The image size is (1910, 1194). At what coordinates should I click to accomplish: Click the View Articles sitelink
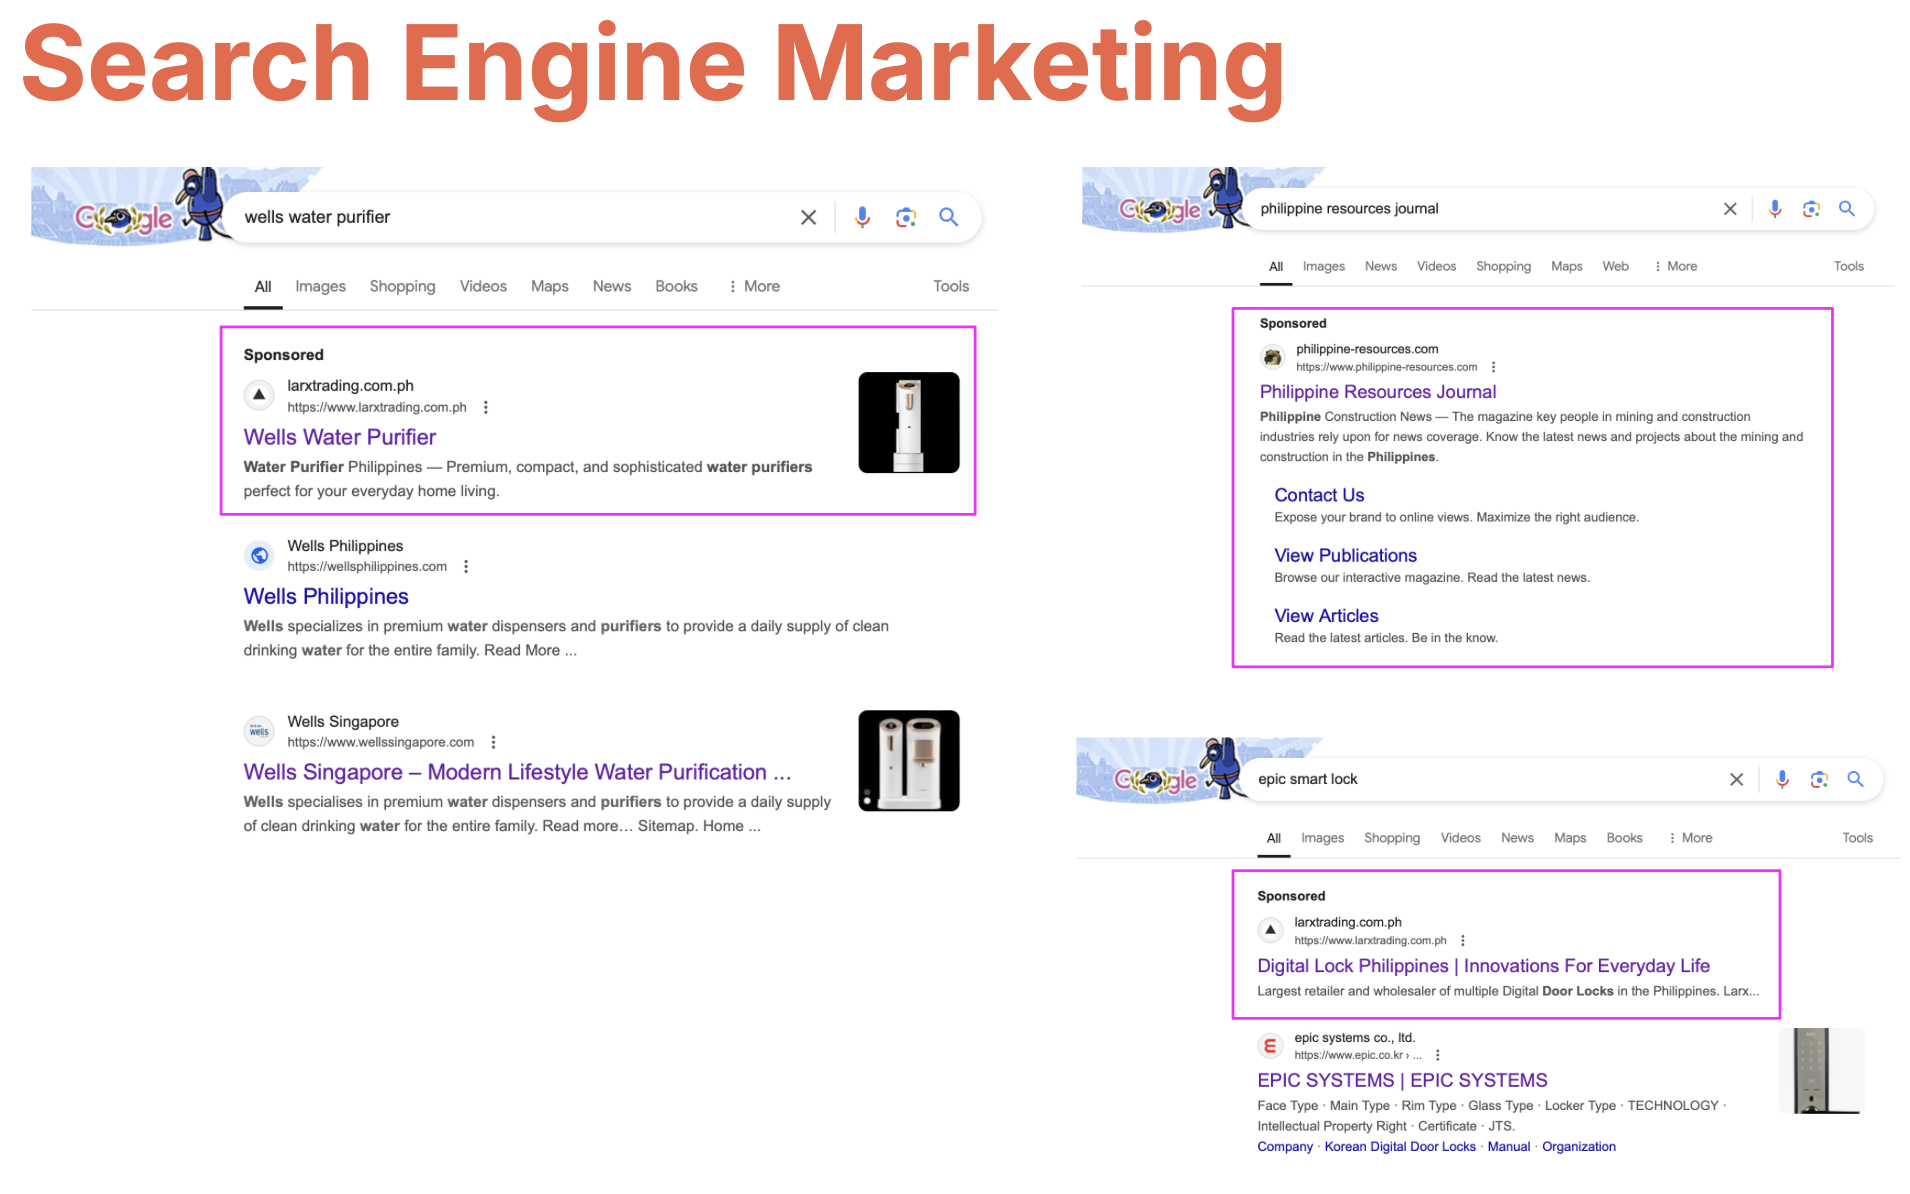point(1326,616)
